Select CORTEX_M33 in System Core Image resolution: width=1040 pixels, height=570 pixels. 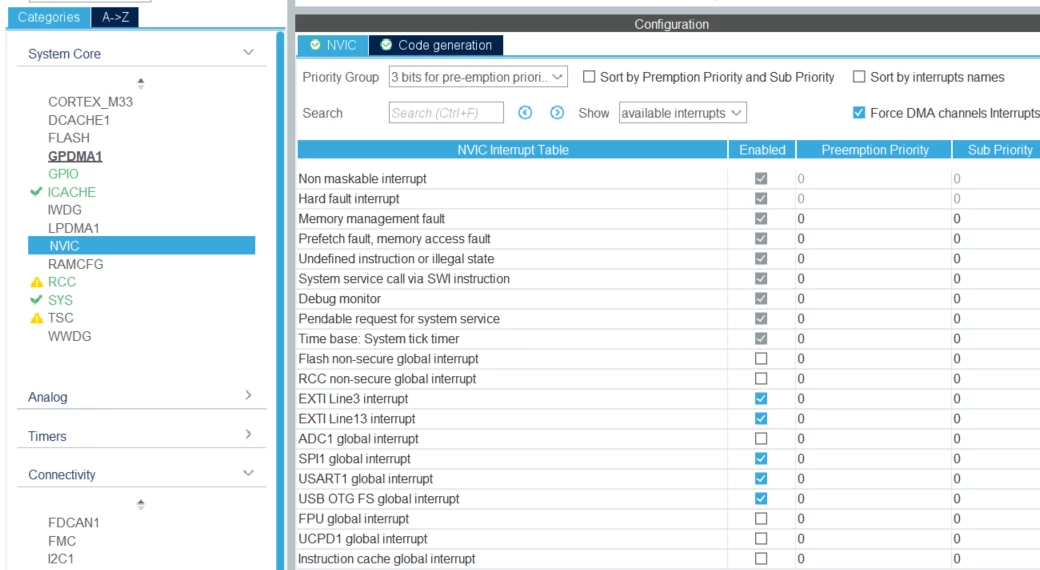(90, 102)
